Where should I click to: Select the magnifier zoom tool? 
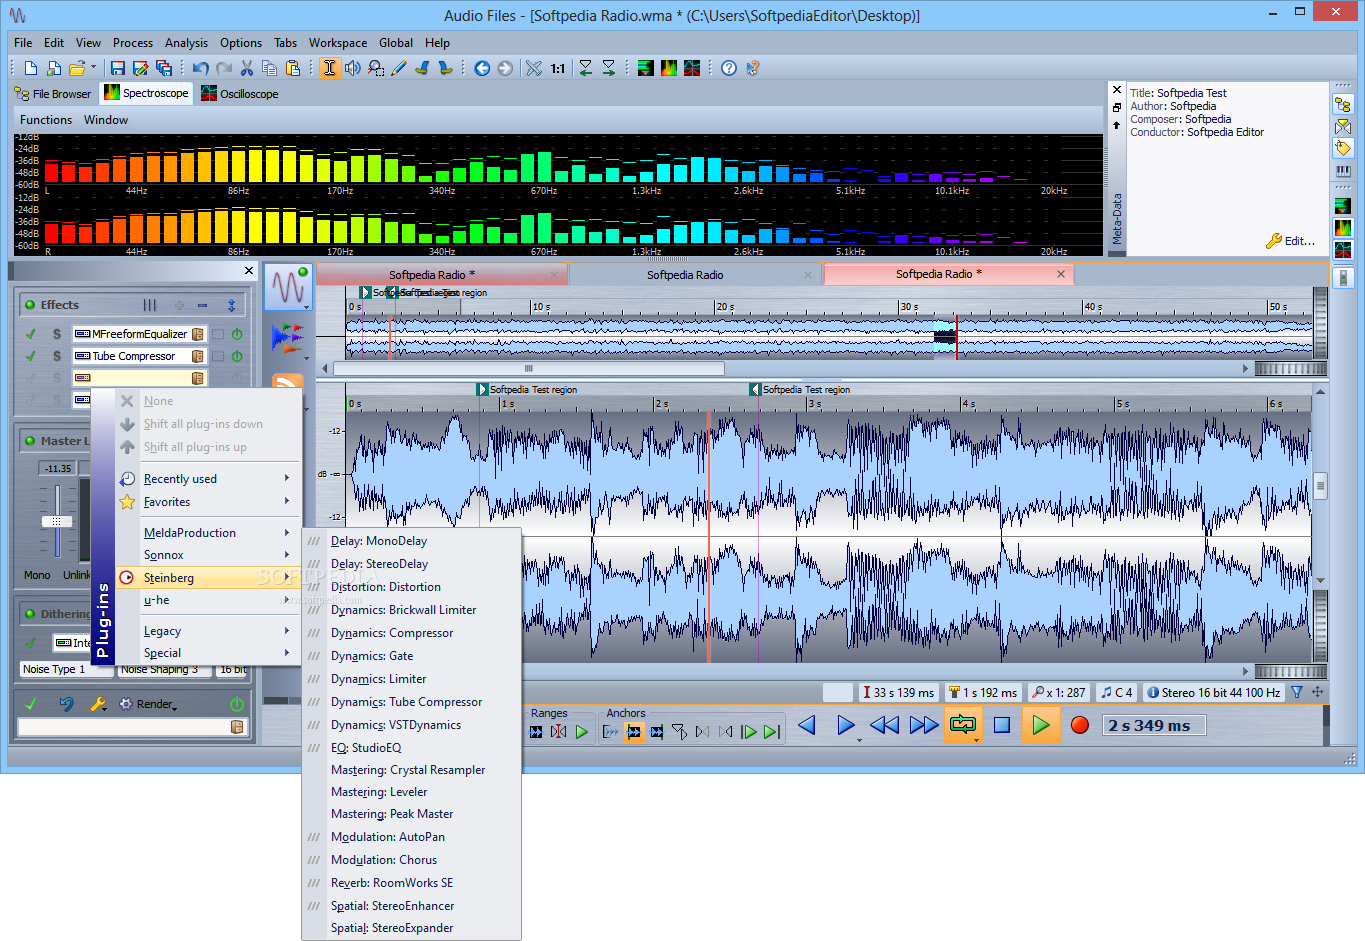[x=376, y=68]
